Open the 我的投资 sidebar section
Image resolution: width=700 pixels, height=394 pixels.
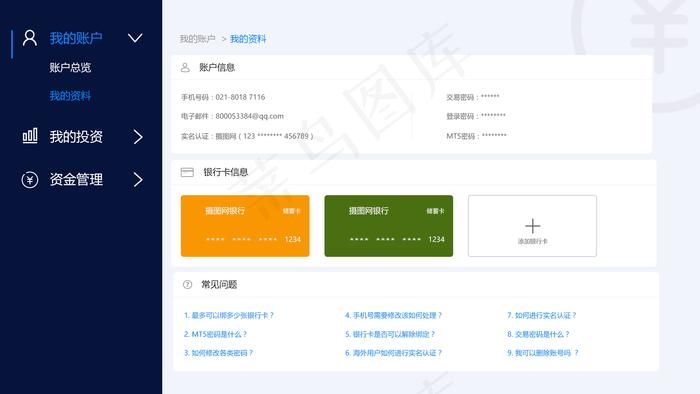[x=76, y=137]
